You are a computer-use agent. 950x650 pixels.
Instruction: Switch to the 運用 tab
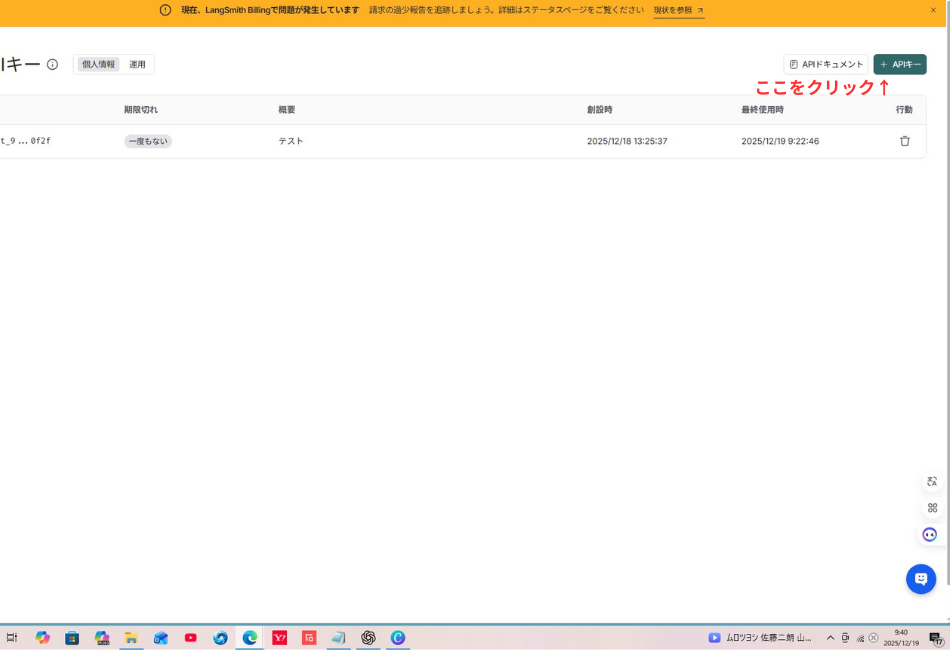pos(139,63)
